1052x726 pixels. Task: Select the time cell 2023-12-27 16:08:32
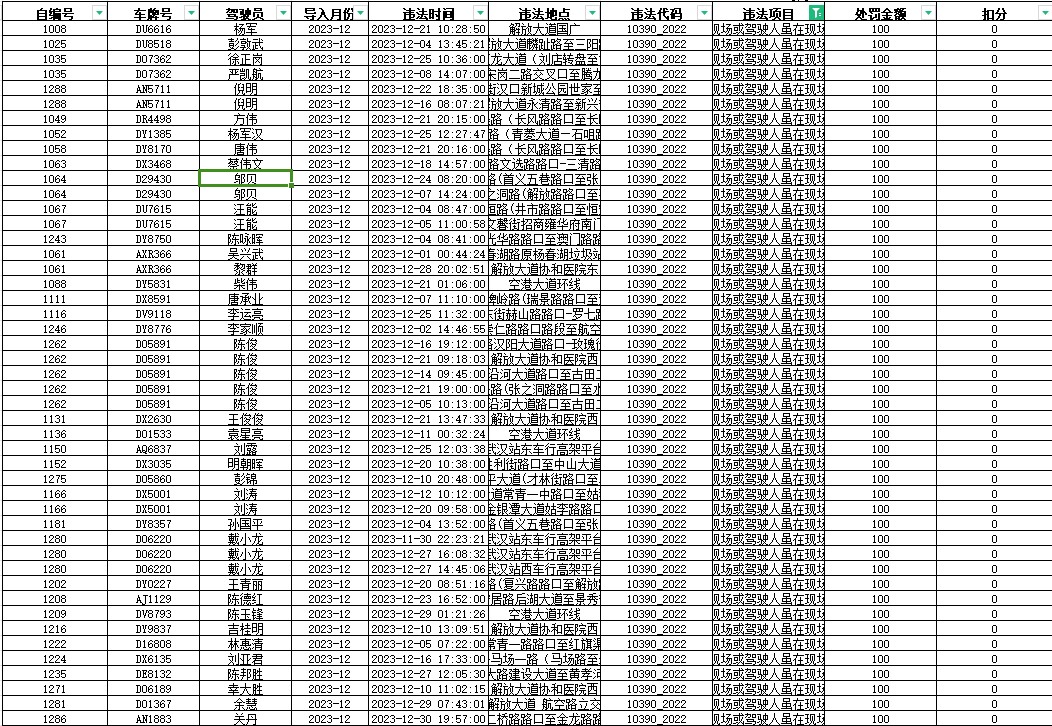click(x=428, y=554)
